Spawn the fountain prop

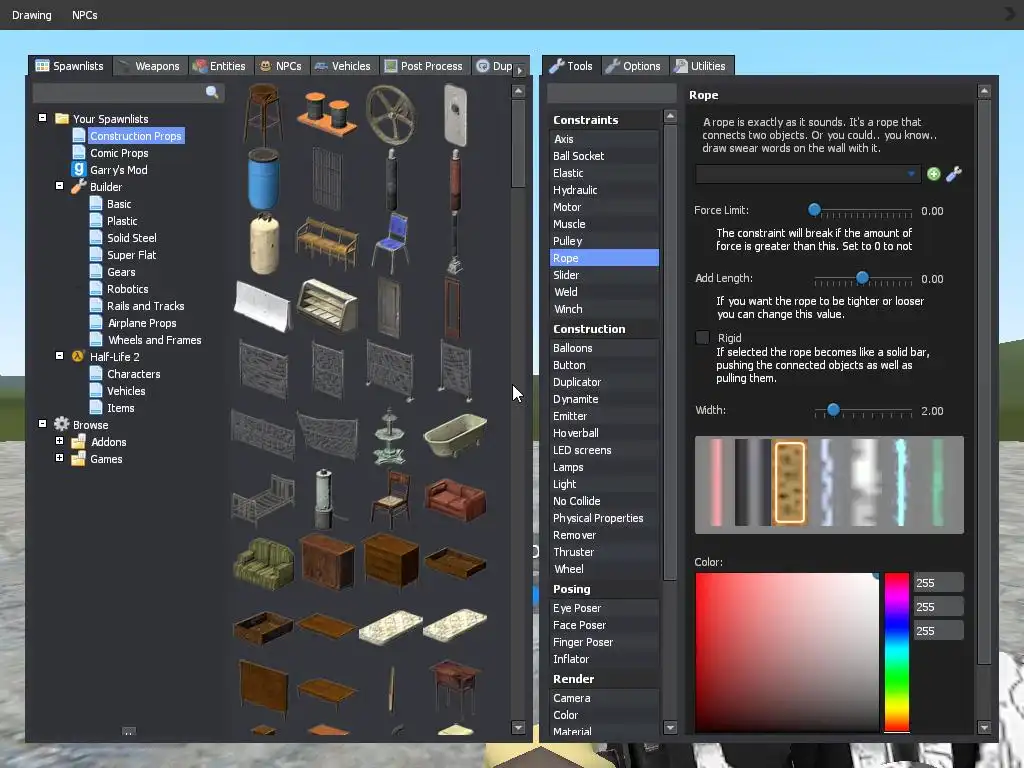390,436
